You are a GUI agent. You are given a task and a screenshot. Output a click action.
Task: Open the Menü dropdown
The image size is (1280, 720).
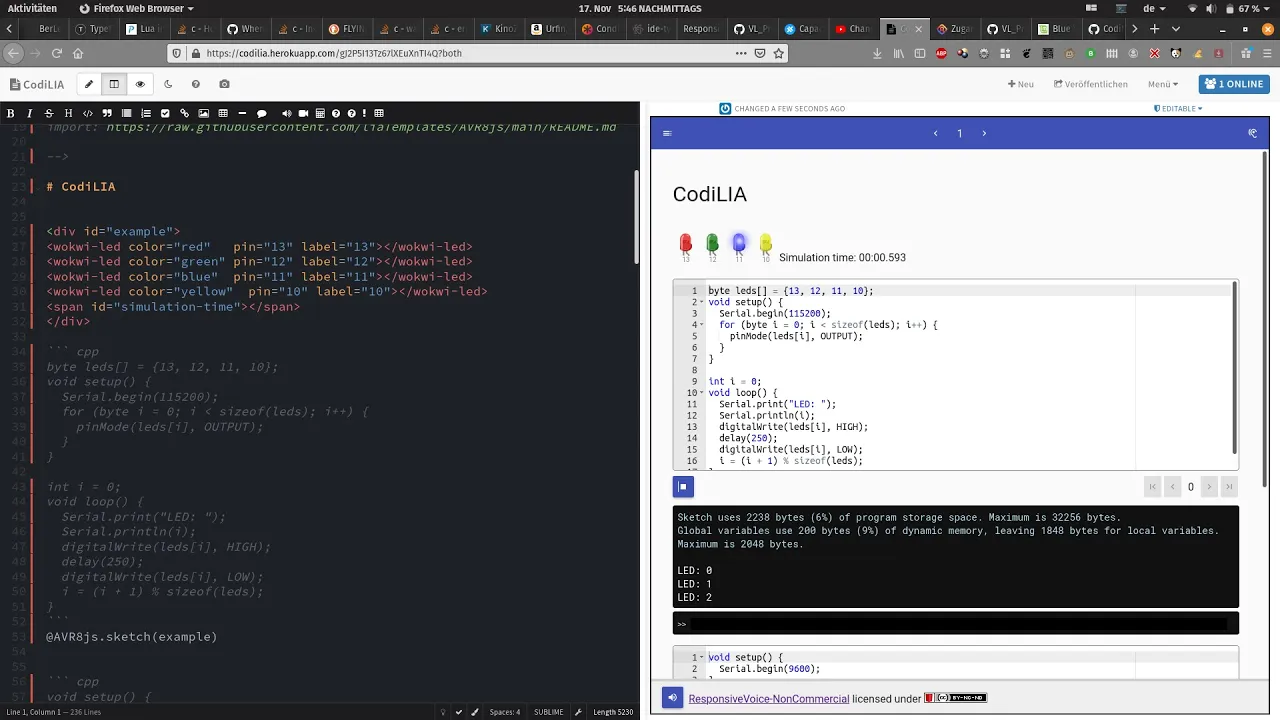[1163, 85]
